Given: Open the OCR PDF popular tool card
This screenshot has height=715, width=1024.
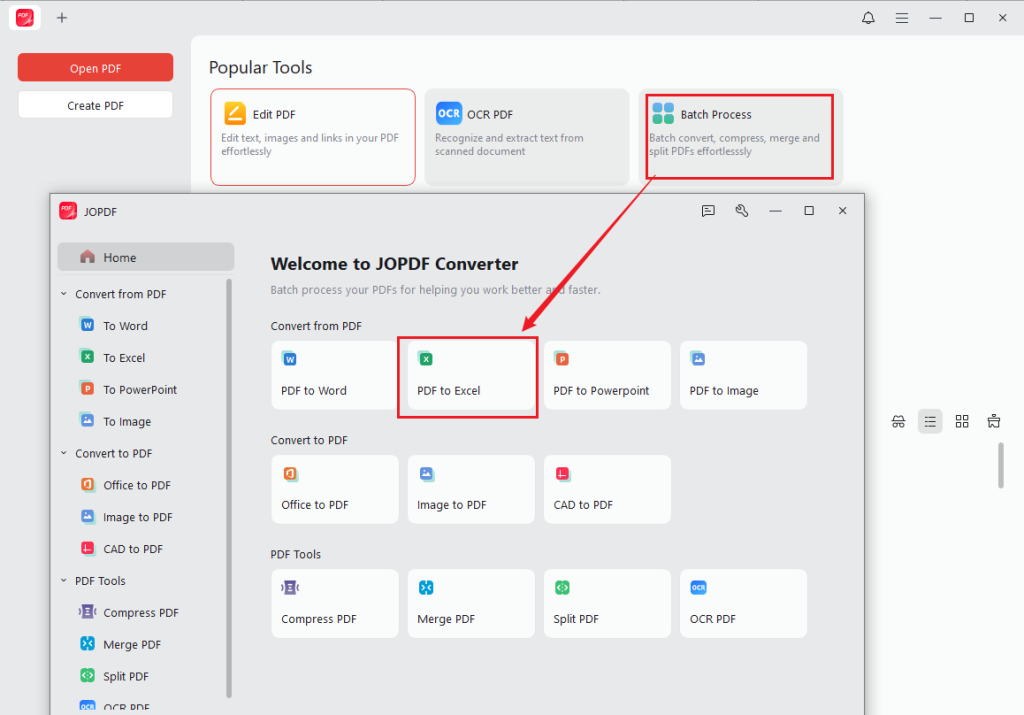Looking at the screenshot, I should tap(526, 137).
